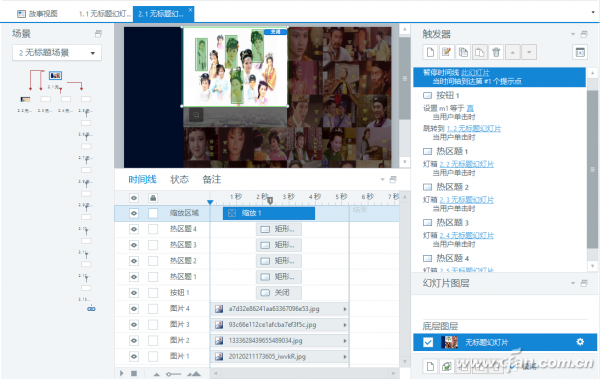The height and width of the screenshot is (379, 600).
Task: Open settings gear for the base layer
Action: (x=580, y=342)
